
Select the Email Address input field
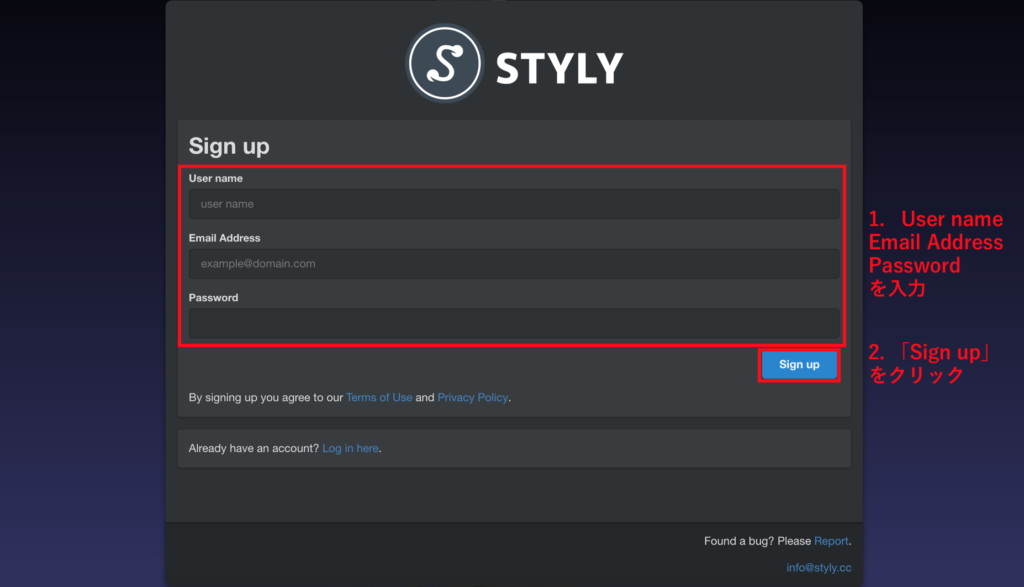coord(514,264)
